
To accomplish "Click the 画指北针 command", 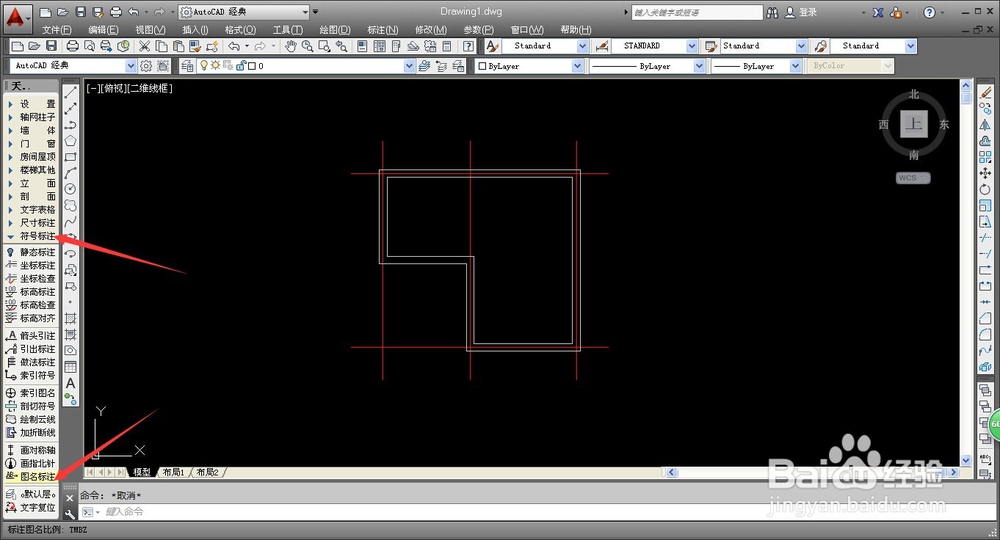I will 31,463.
